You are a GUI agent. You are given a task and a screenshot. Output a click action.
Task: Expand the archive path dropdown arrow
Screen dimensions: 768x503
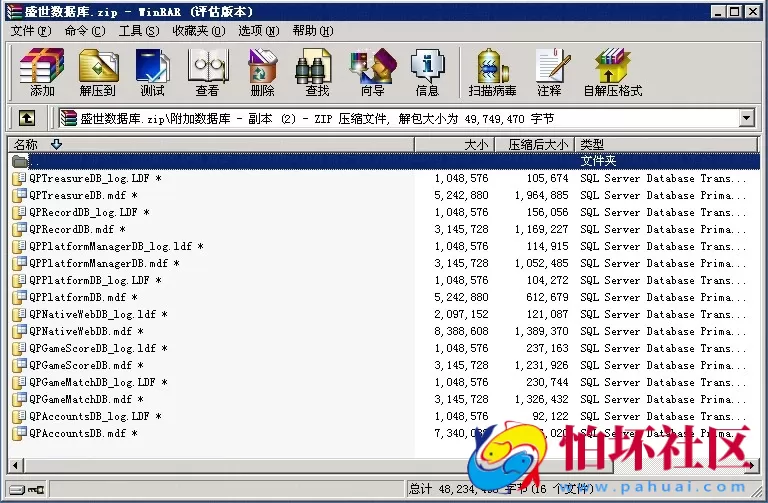coord(746,118)
